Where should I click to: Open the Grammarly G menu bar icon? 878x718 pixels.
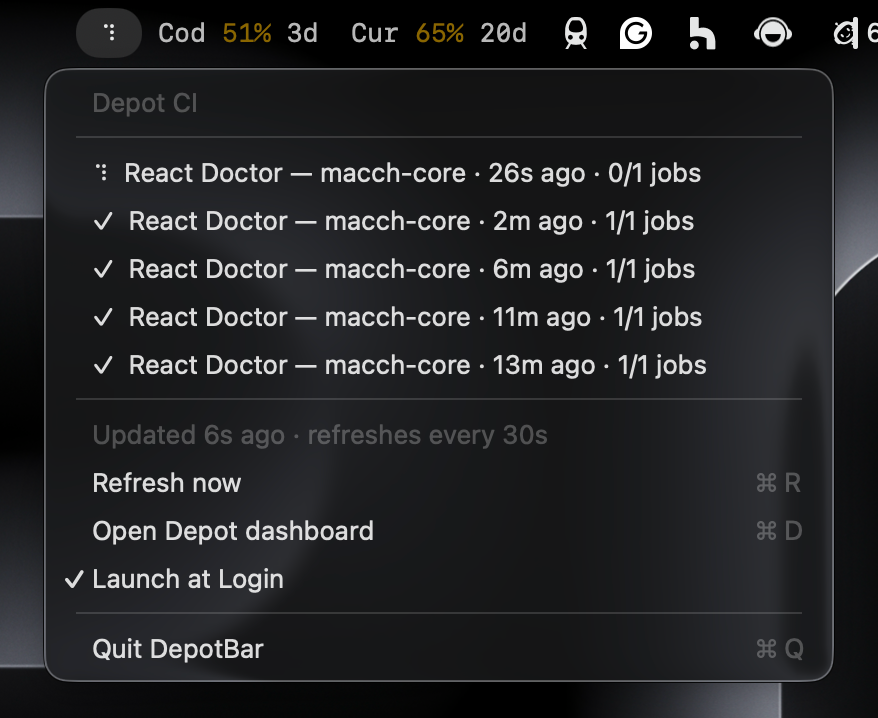point(636,33)
